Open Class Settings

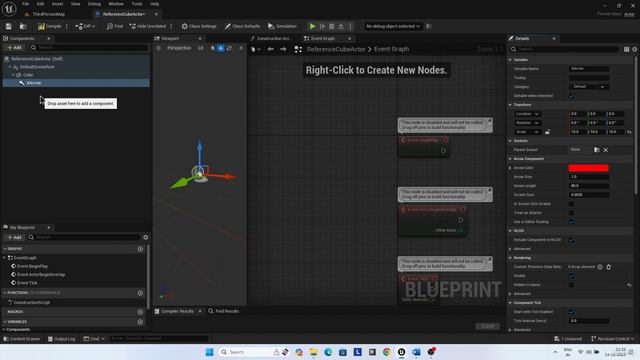(x=199, y=26)
